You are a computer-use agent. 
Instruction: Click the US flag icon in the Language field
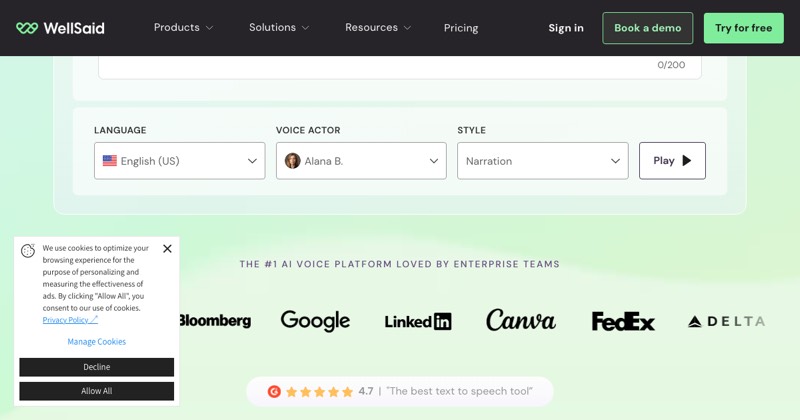pyautogui.click(x=110, y=161)
